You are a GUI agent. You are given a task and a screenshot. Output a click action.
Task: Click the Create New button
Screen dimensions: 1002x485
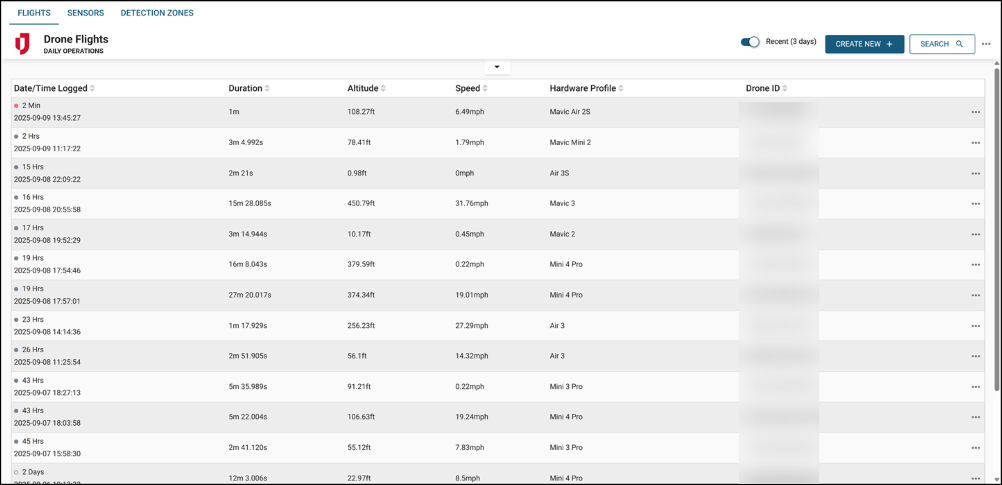pyautogui.click(x=864, y=44)
